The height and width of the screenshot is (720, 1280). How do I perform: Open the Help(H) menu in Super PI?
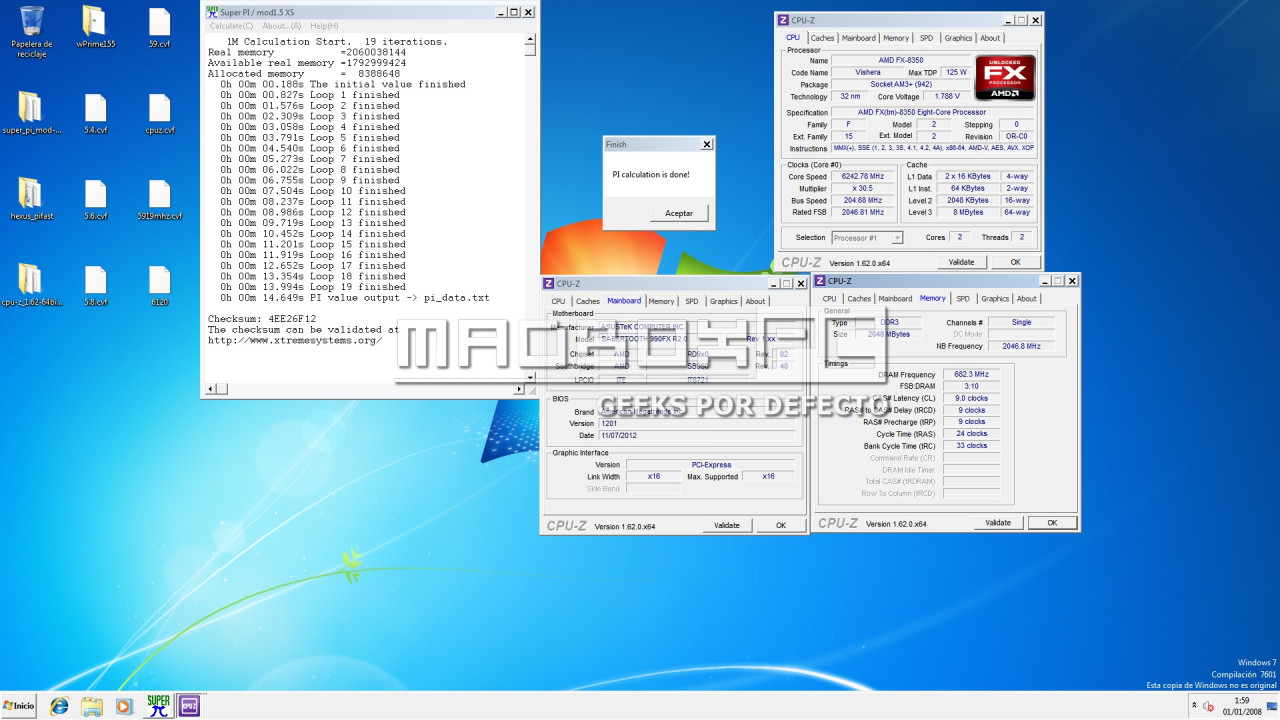pyautogui.click(x=324, y=26)
